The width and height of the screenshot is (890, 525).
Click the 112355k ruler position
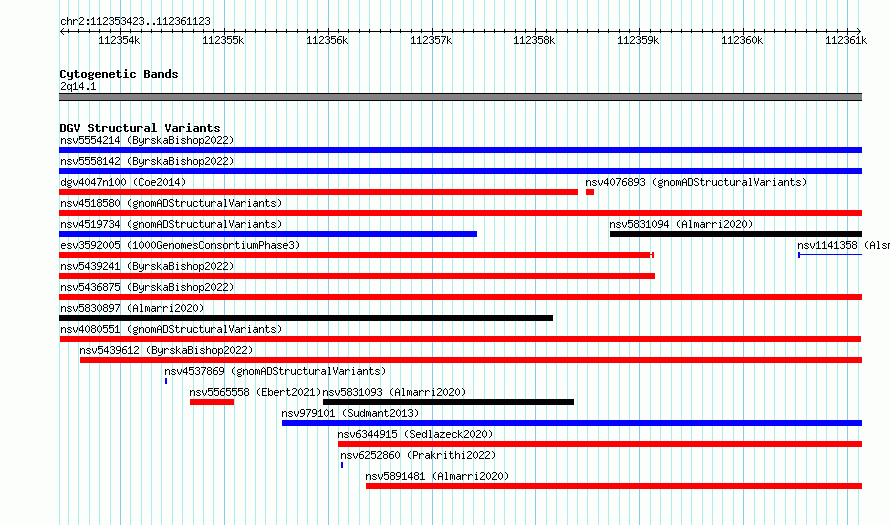(223, 40)
